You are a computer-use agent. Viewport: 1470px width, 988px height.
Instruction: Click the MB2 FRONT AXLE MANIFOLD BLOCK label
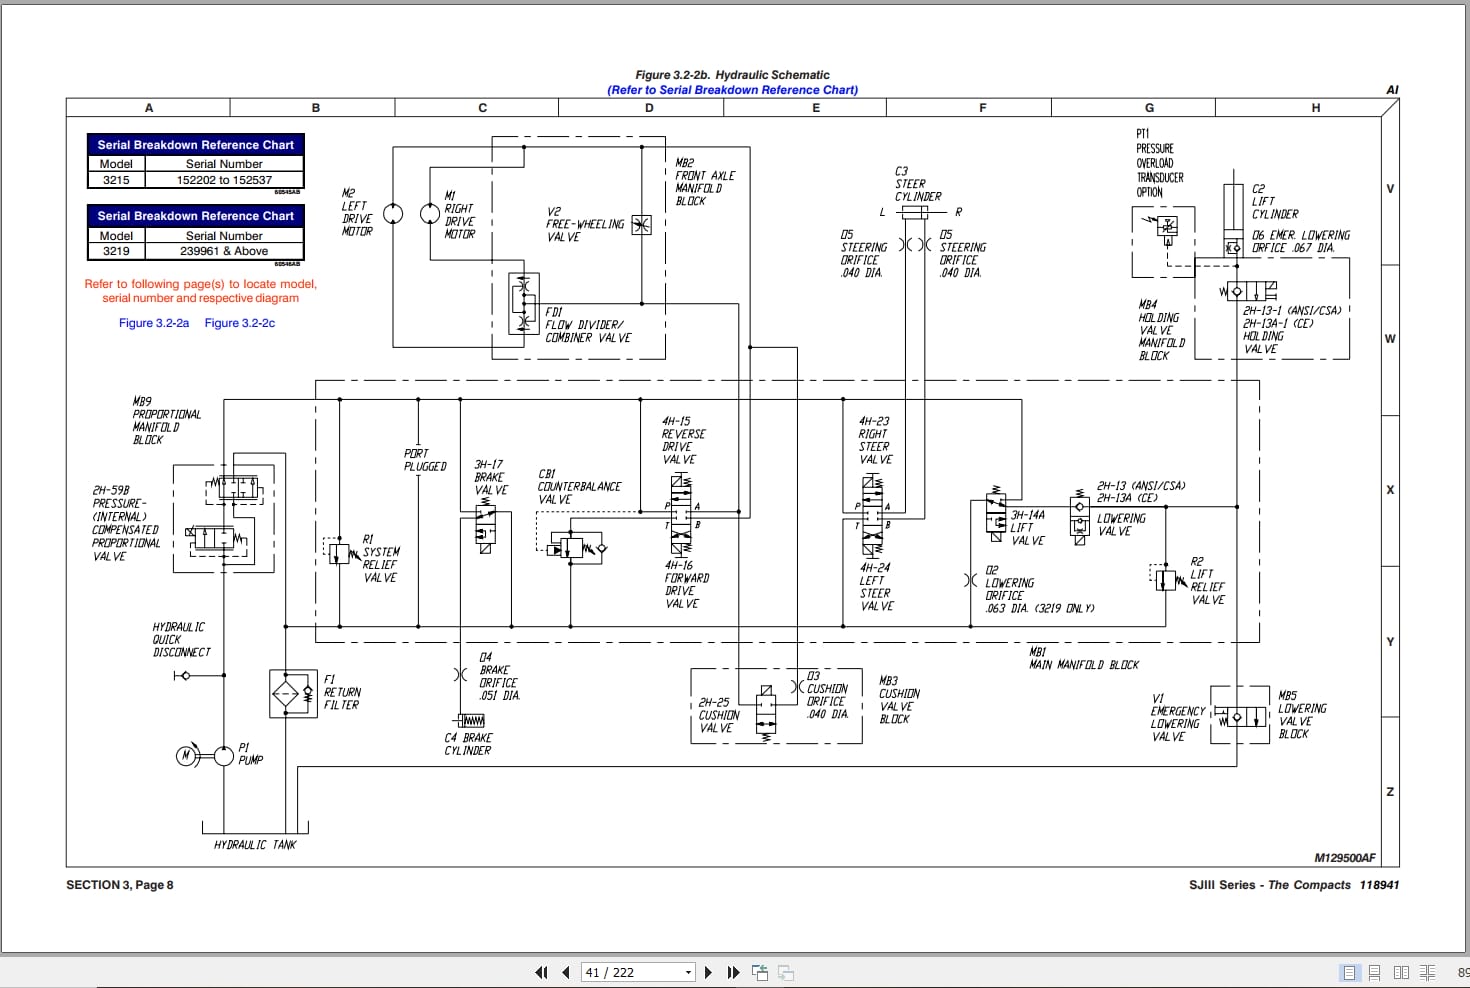point(705,182)
